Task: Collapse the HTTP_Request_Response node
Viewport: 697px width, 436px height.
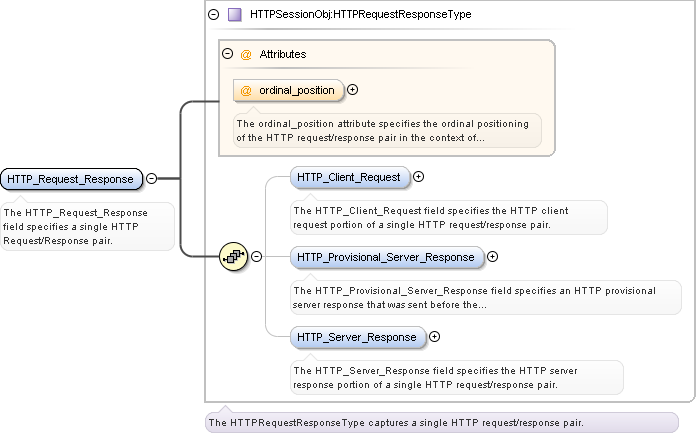Action: (x=151, y=179)
